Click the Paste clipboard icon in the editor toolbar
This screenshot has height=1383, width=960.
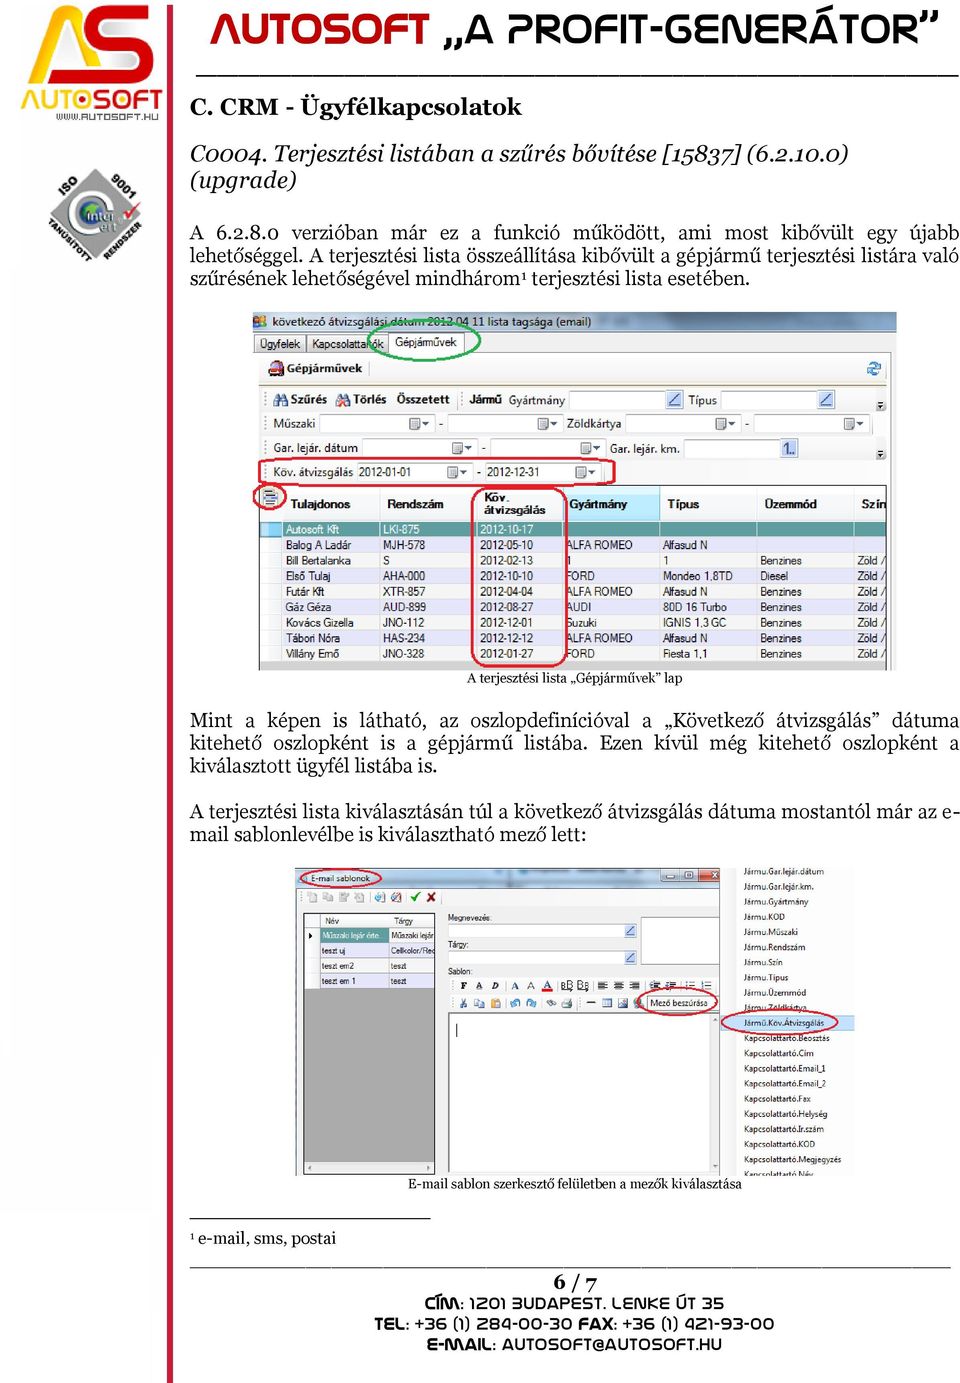(495, 1003)
